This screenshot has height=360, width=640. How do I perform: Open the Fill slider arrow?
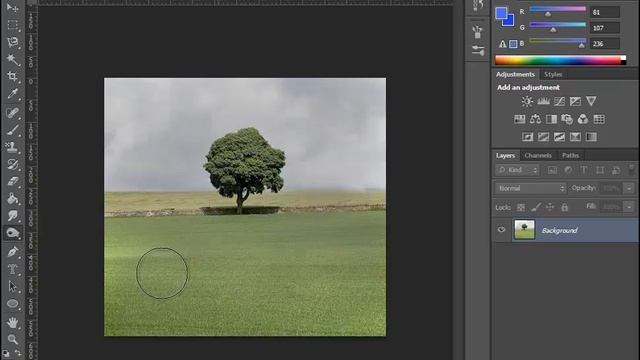[x=629, y=207]
